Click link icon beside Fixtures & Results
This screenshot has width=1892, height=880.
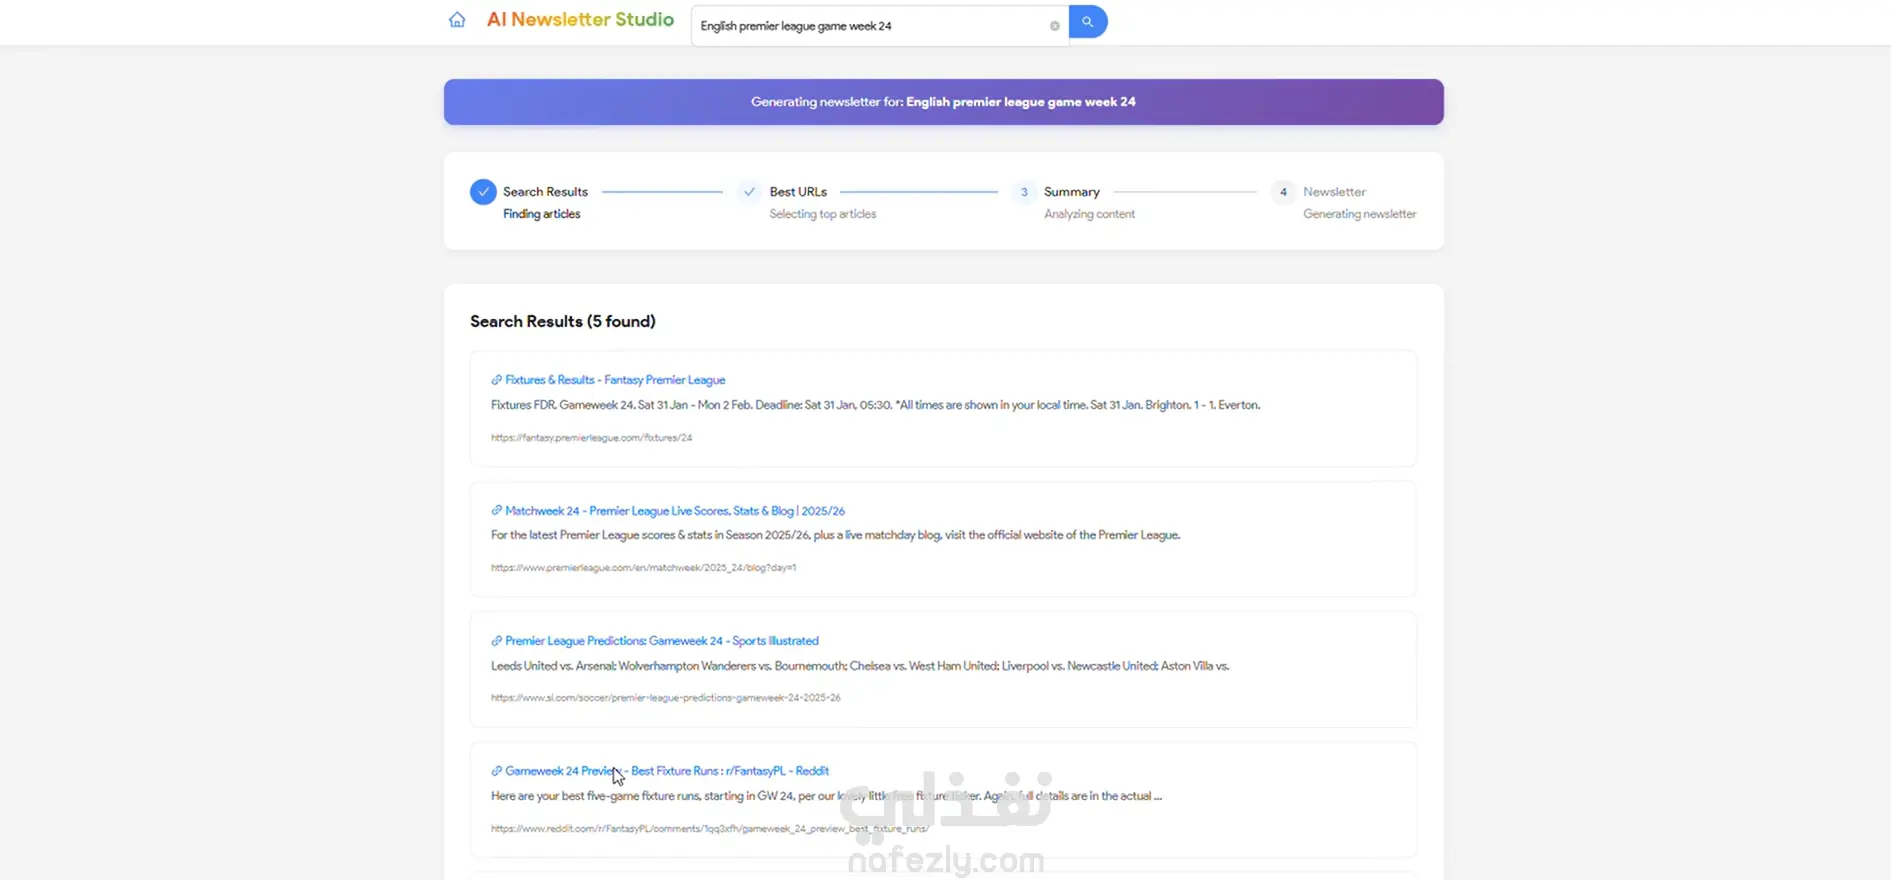(x=496, y=380)
